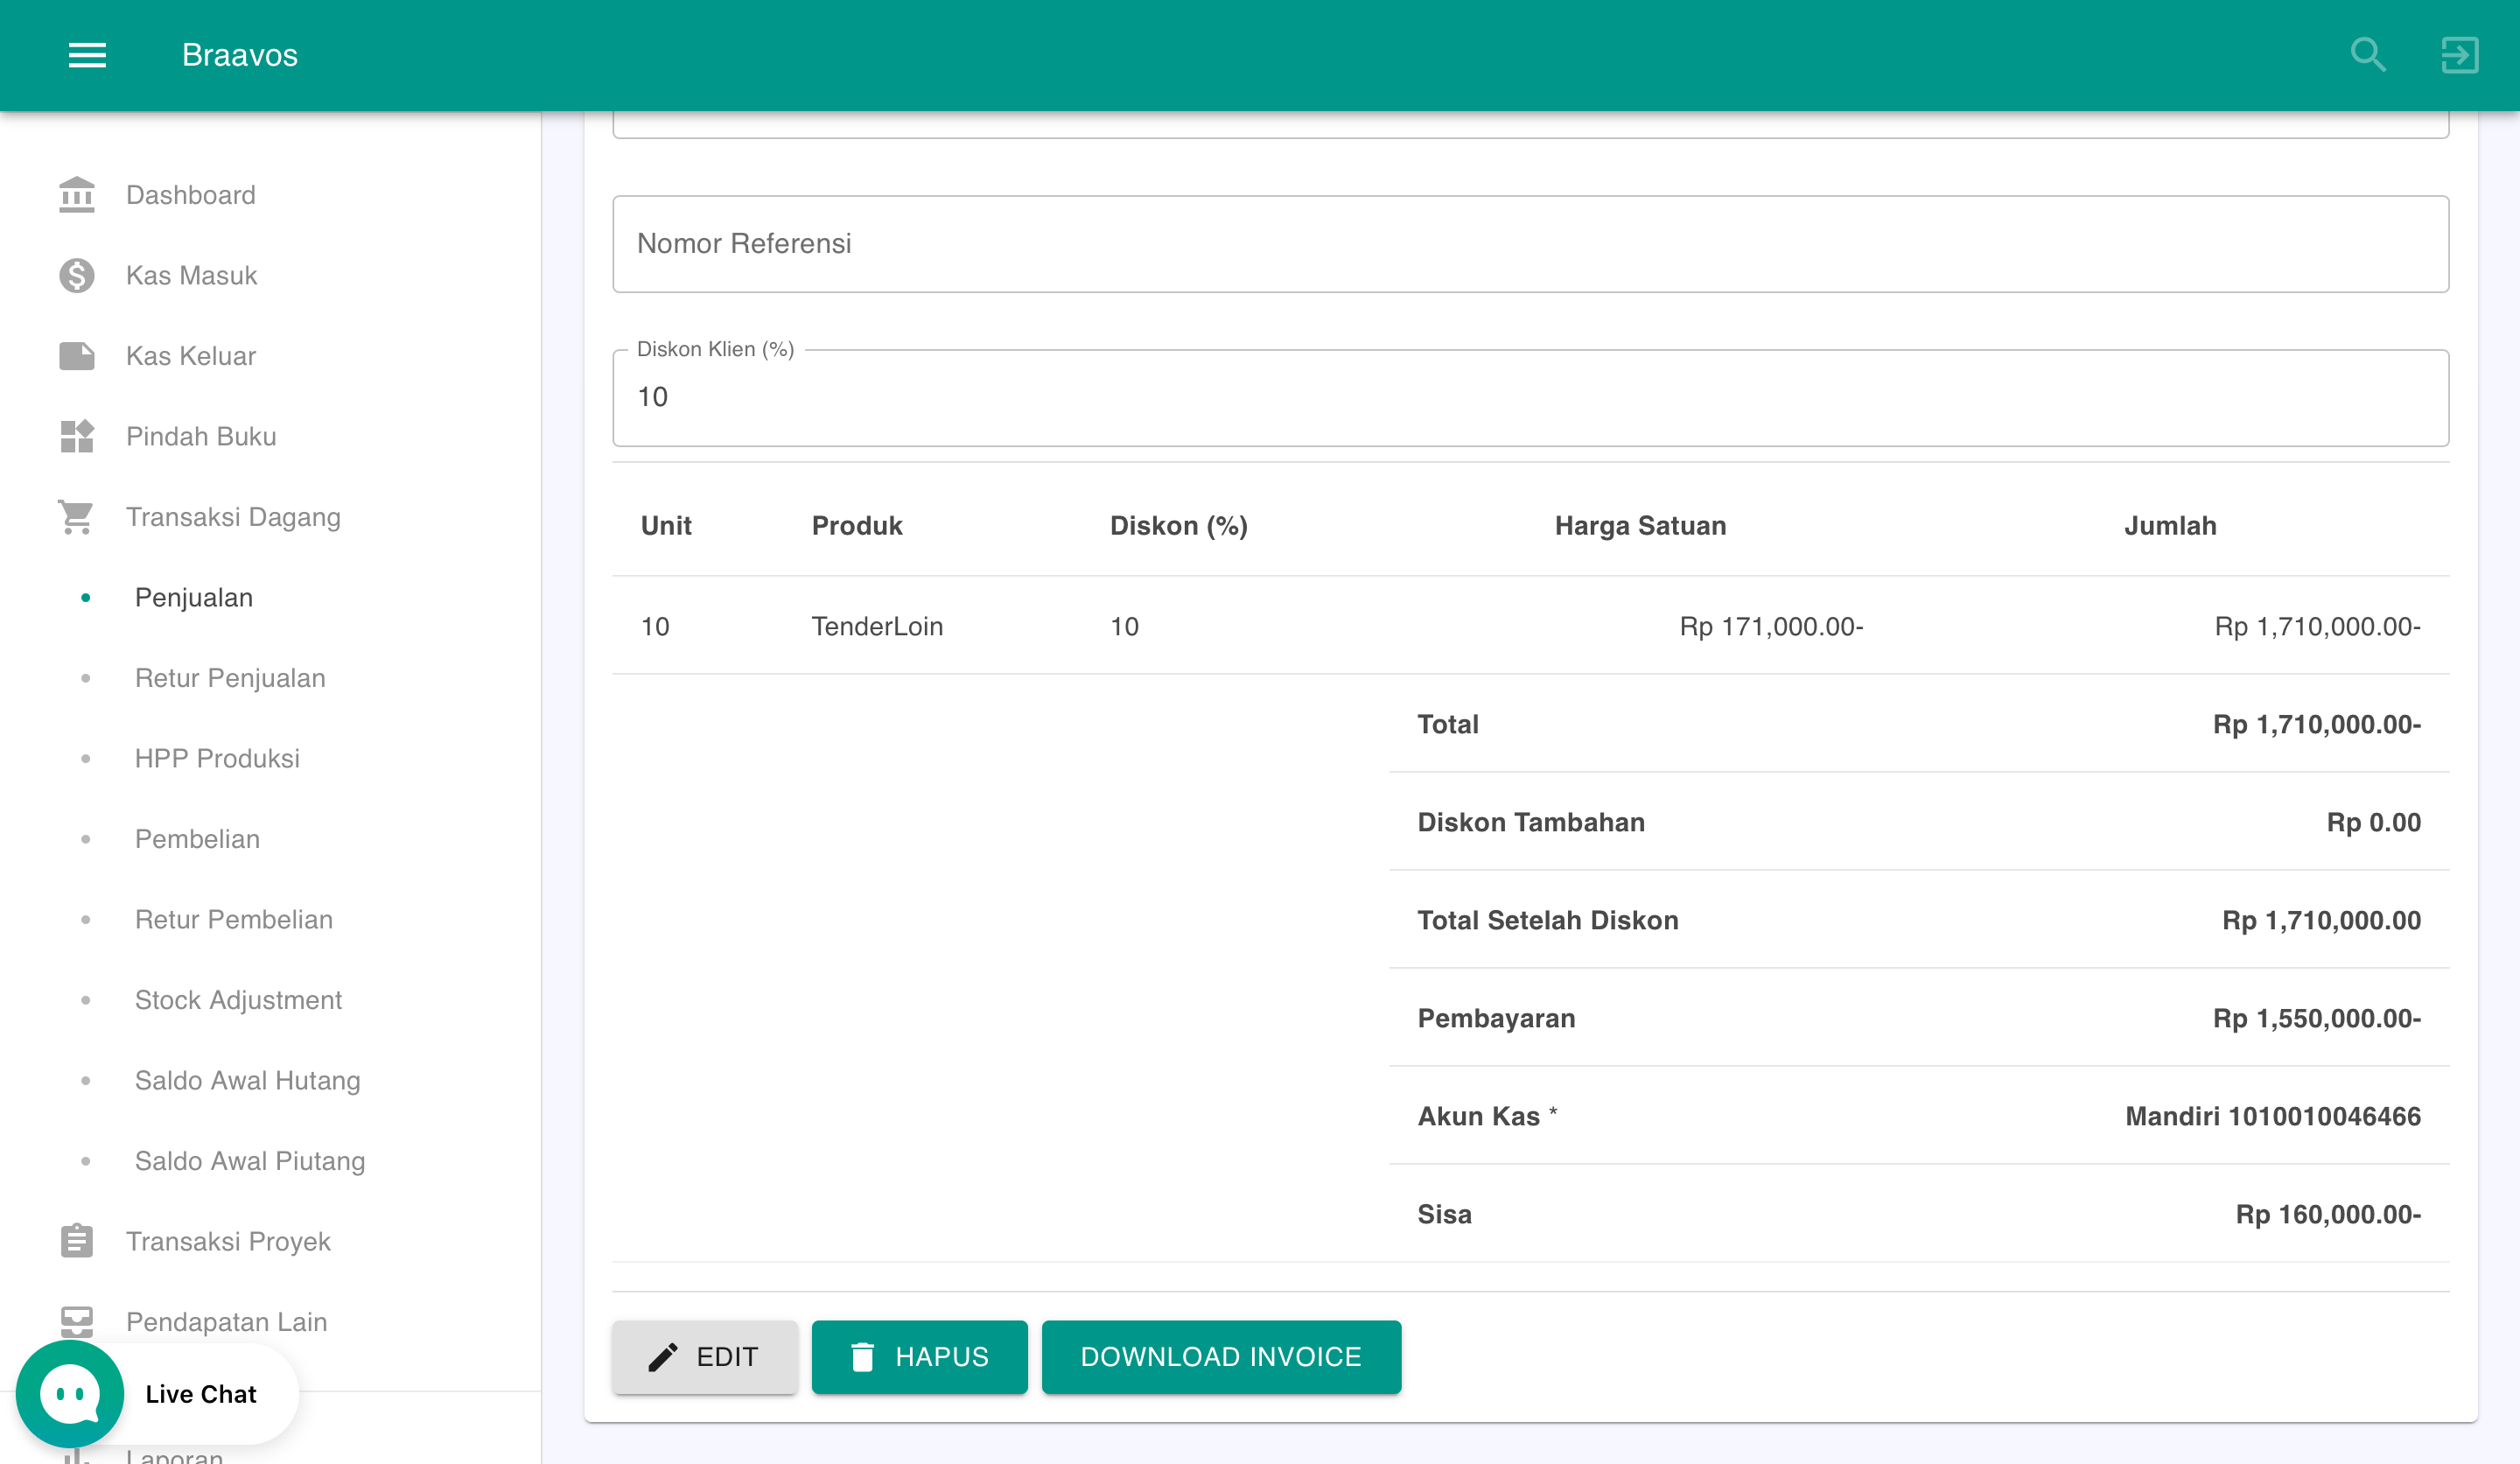Screen dimensions: 2520x1464
Task: Open the hamburger navigation menu
Action: point(87,55)
